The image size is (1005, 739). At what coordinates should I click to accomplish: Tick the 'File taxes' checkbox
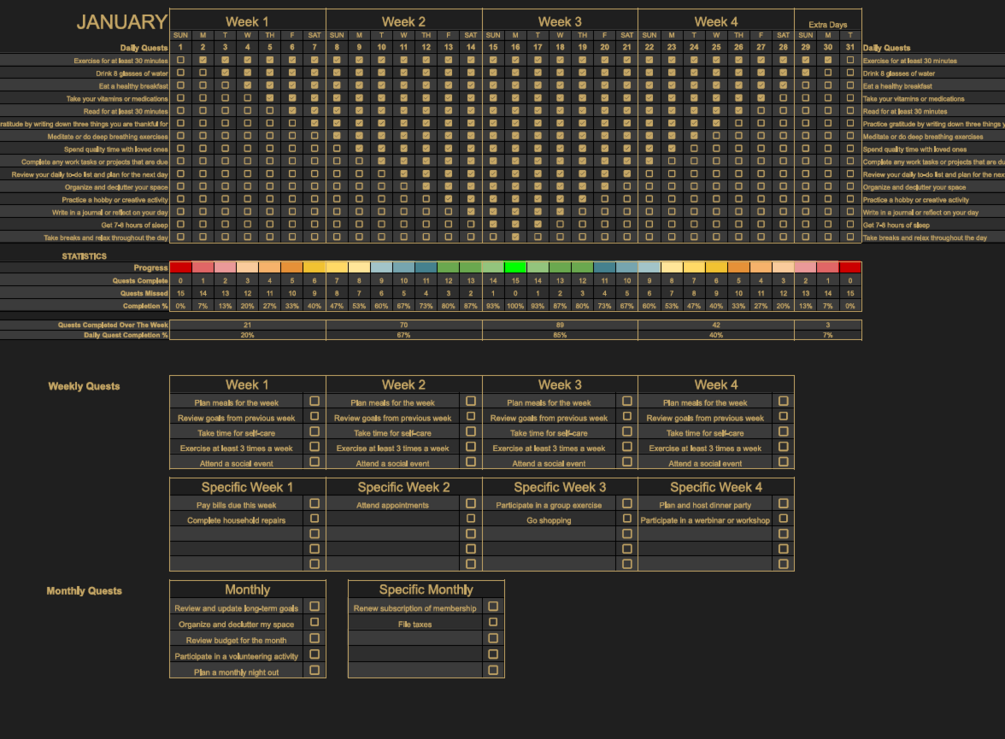(493, 622)
